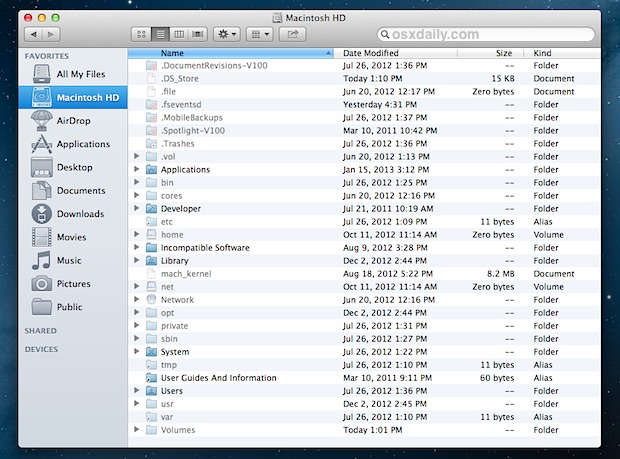Switch to Cover Flow view
The width and height of the screenshot is (620, 459).
pos(197,34)
